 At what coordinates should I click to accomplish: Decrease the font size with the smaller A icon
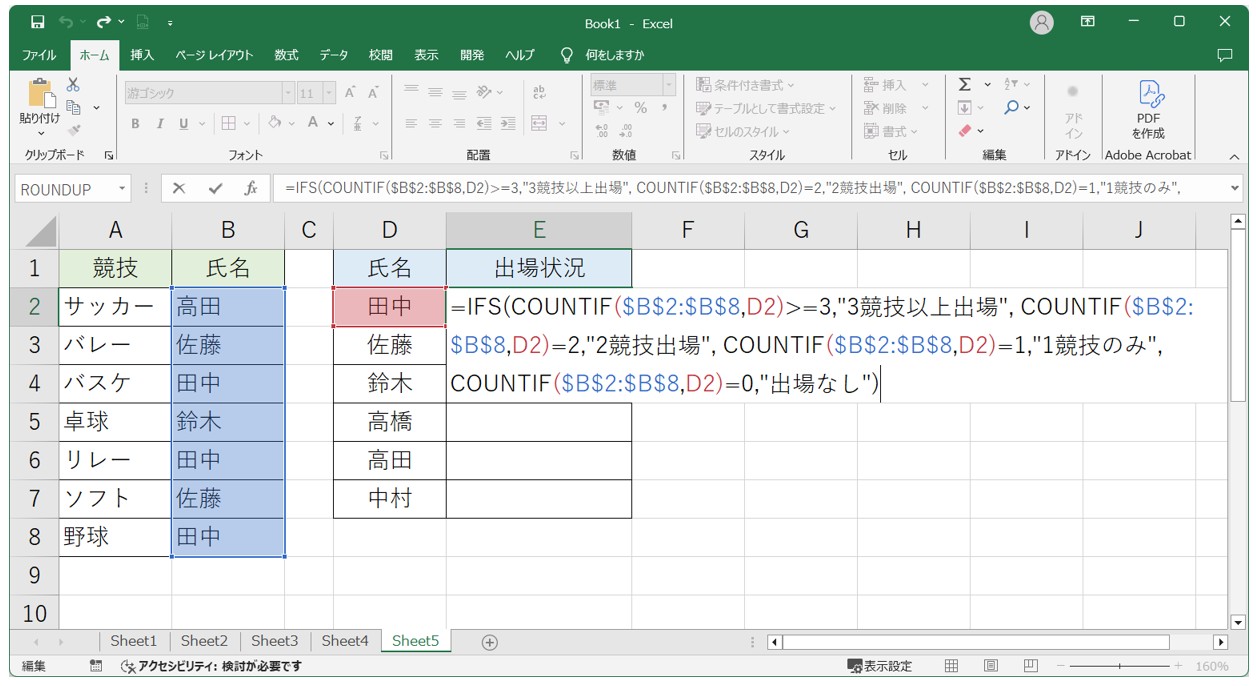[373, 93]
